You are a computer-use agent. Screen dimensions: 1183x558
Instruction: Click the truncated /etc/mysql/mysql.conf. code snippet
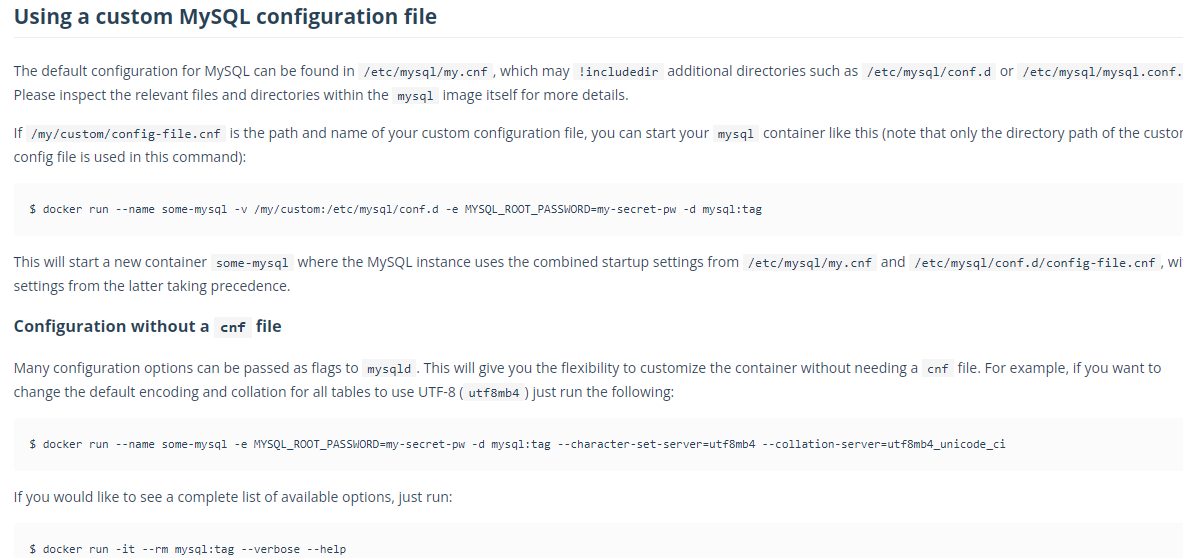coord(1100,71)
